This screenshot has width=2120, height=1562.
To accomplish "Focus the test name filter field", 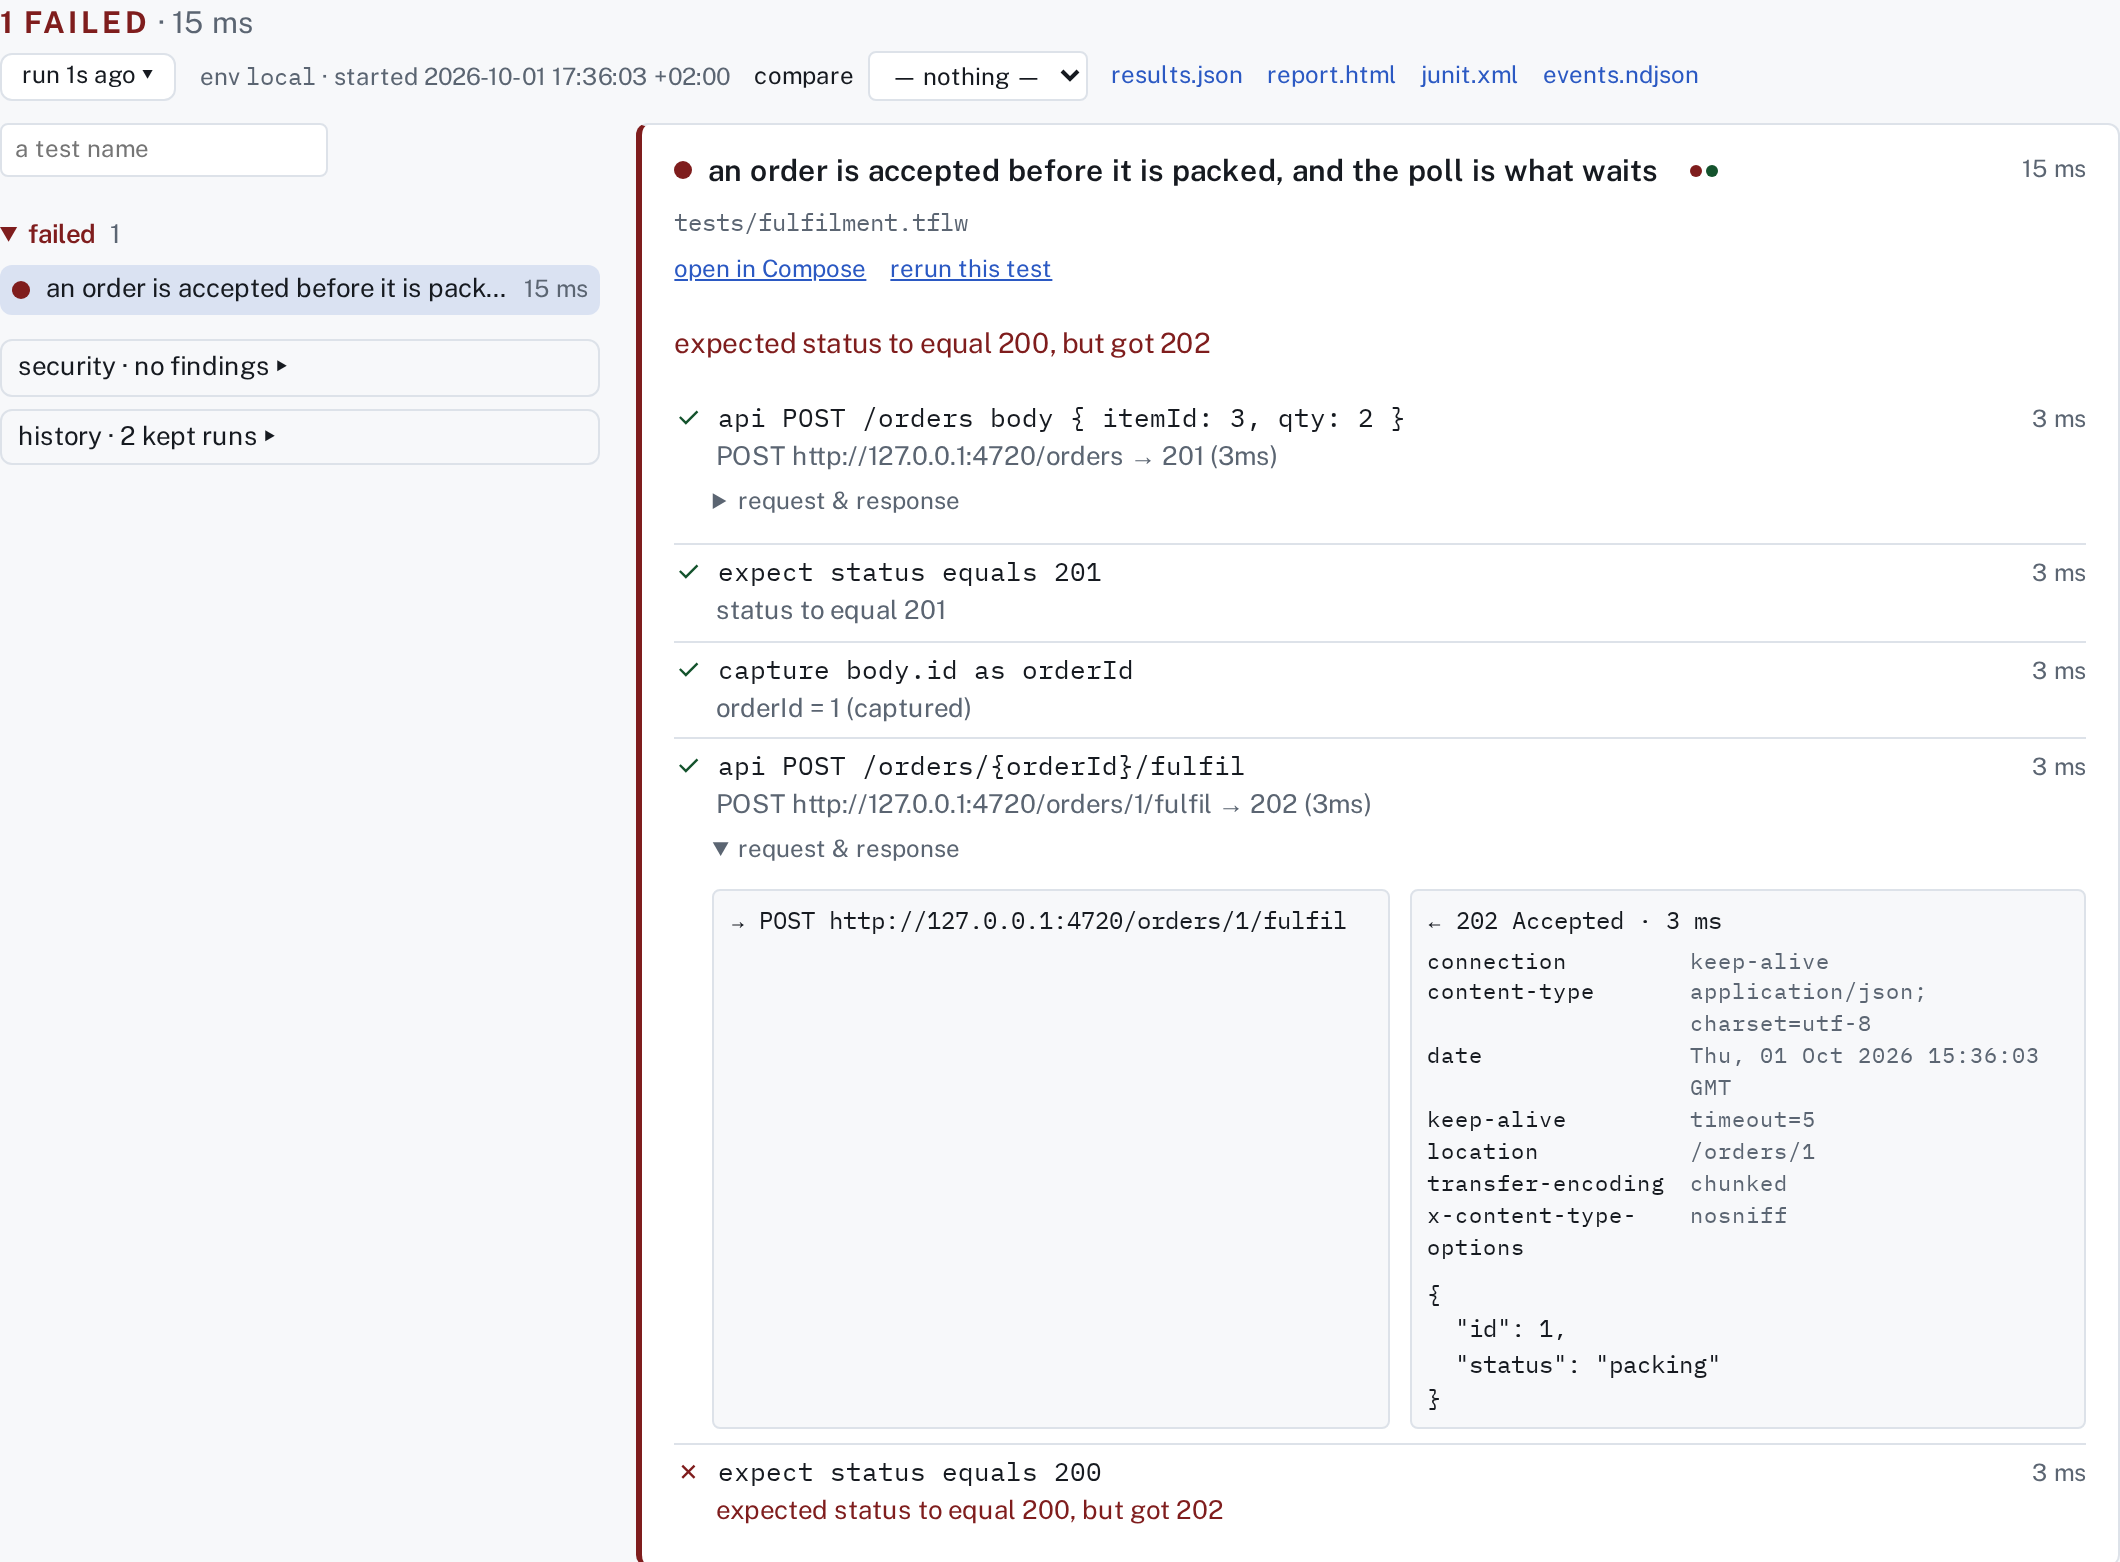I will pyautogui.click(x=164, y=150).
